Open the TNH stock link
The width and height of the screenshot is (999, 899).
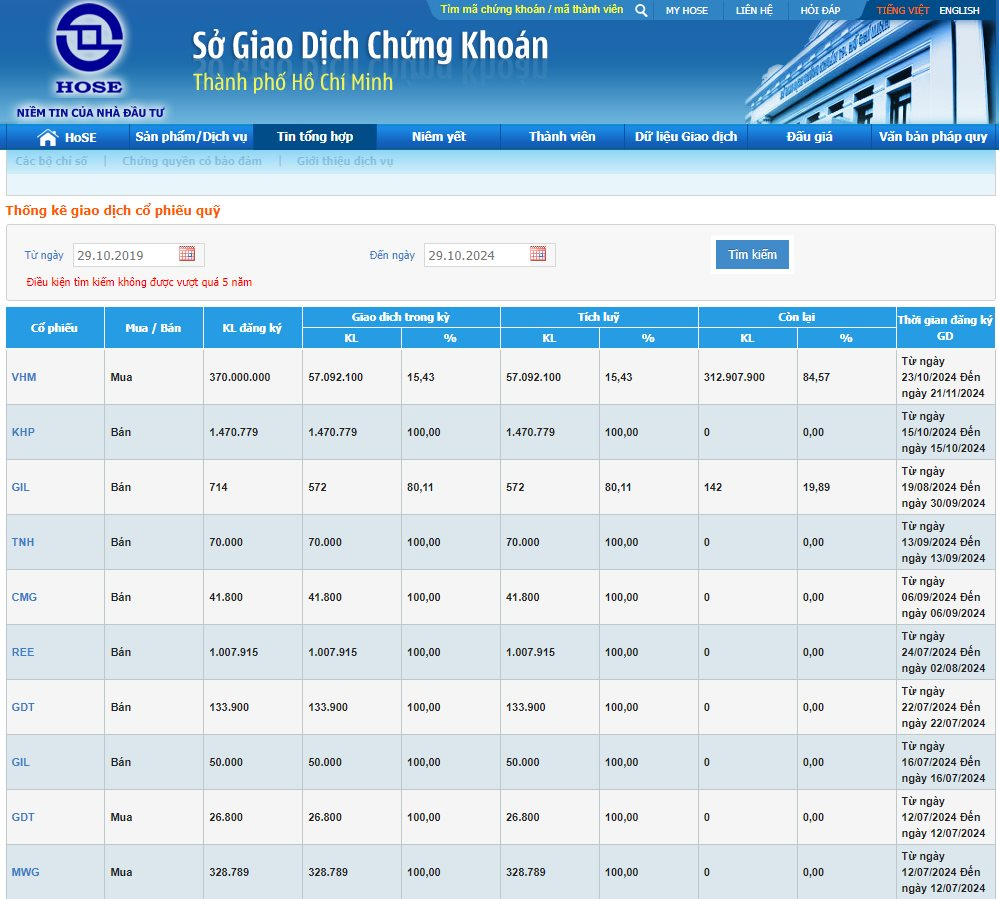(23, 542)
